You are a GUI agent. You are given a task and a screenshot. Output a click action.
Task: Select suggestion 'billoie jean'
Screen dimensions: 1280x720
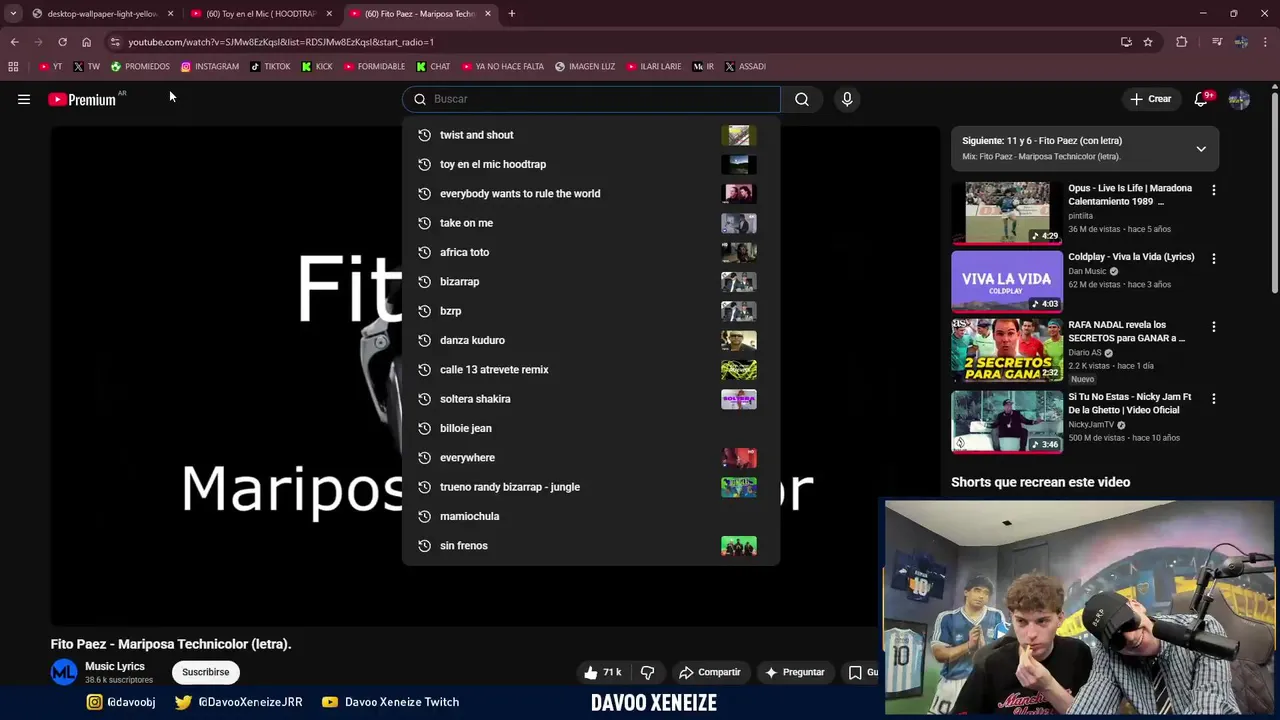coord(590,428)
